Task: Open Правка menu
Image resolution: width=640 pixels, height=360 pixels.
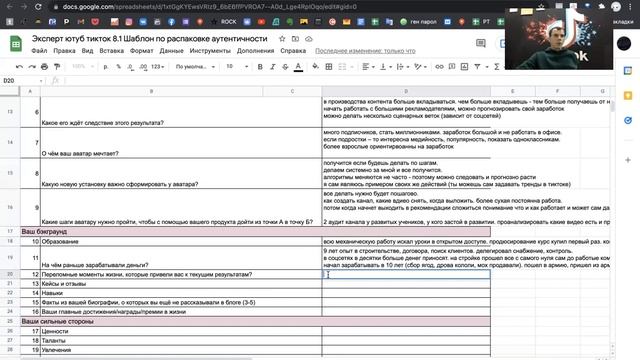Action: pyautogui.click(x=64, y=51)
